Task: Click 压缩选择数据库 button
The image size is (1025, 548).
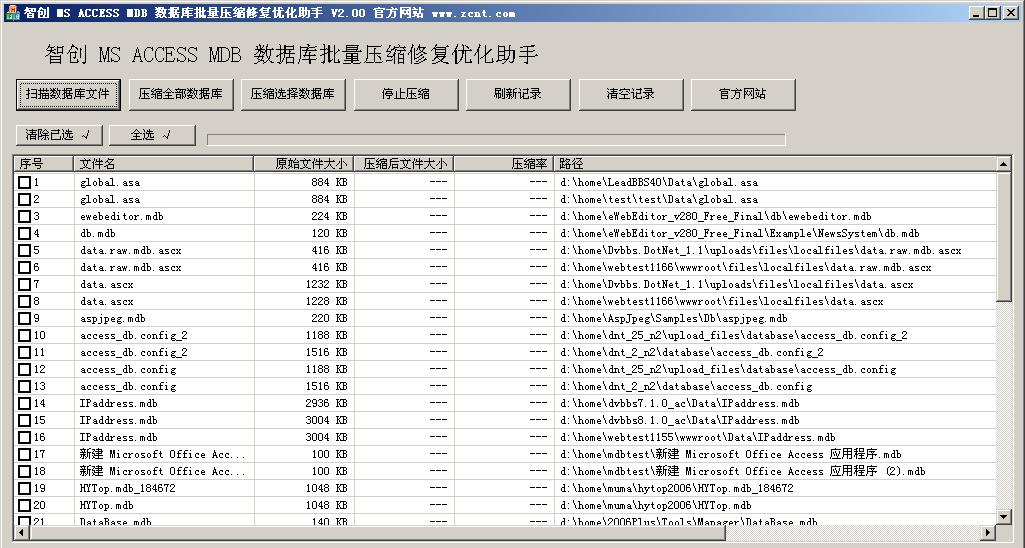Action: 293,94
